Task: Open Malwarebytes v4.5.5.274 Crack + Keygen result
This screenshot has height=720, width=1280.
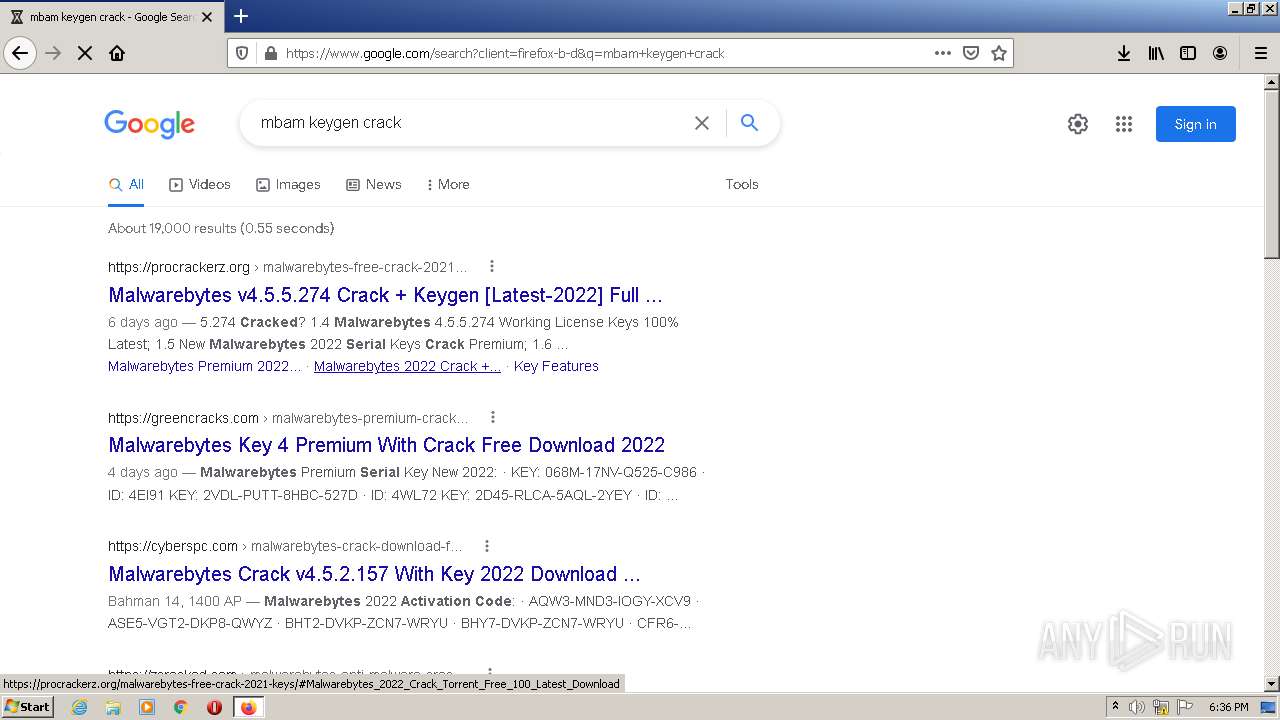Action: [x=385, y=295]
